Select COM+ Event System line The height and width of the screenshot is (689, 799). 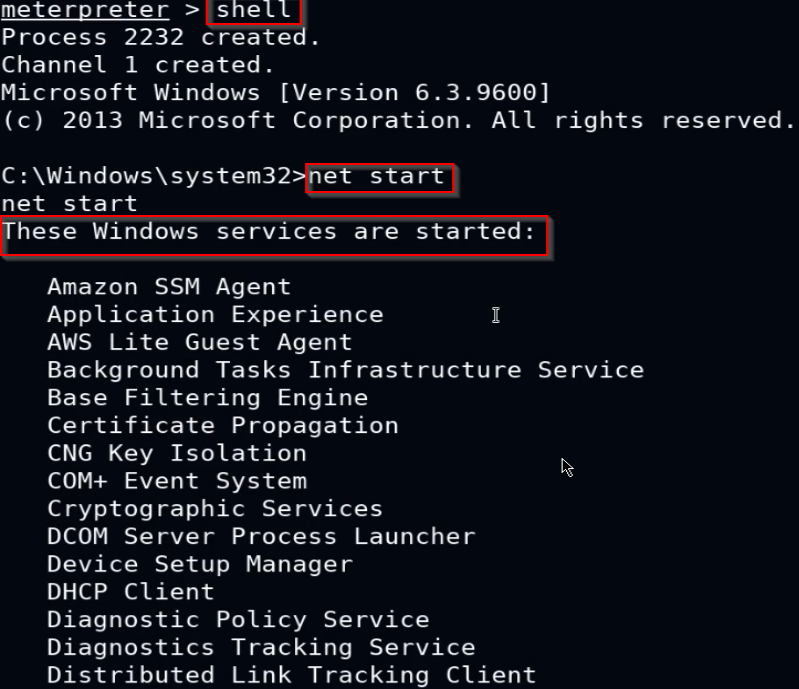tap(177, 481)
